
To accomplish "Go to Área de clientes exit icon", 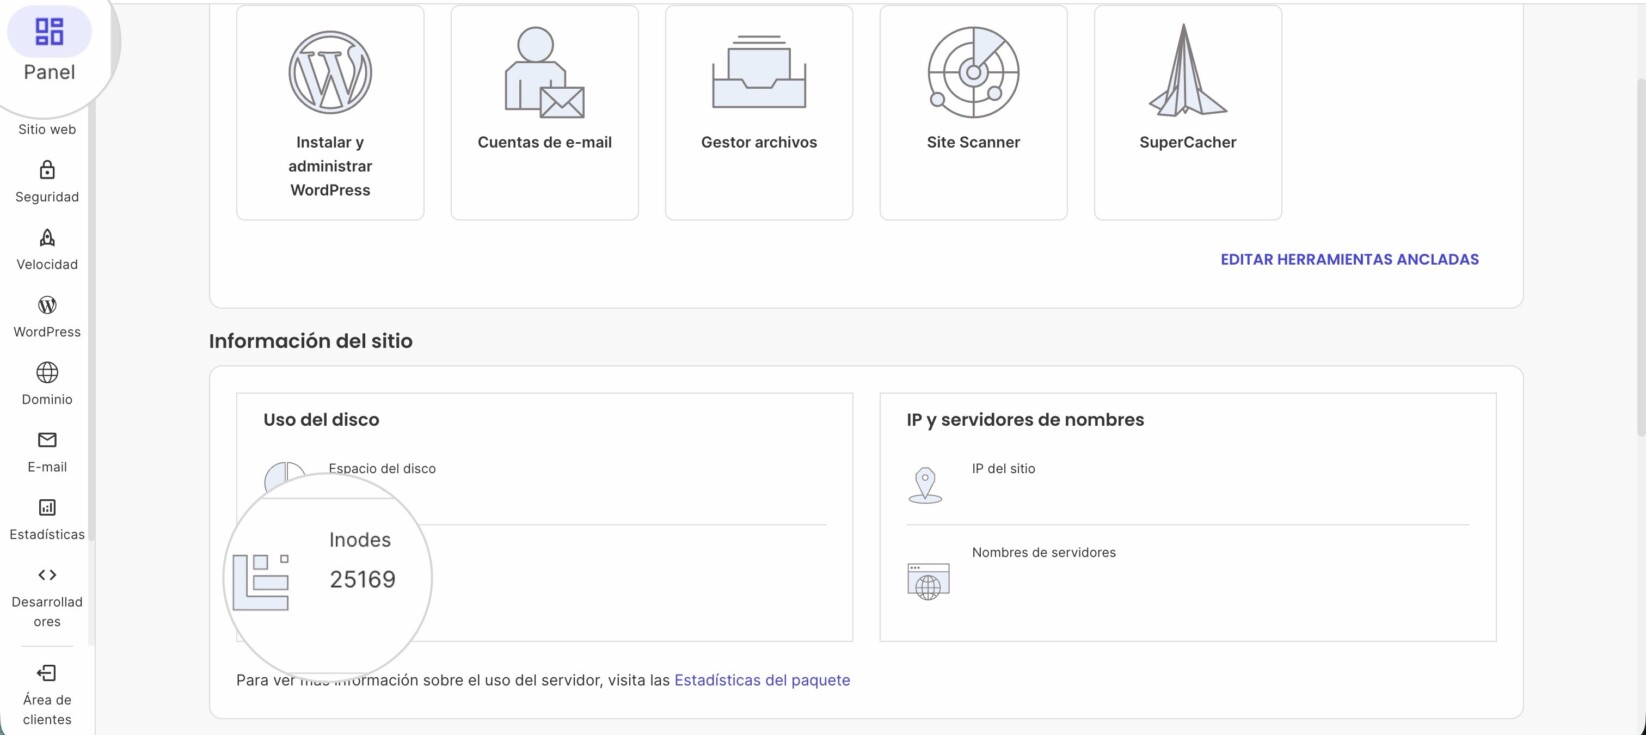I will 47,673.
